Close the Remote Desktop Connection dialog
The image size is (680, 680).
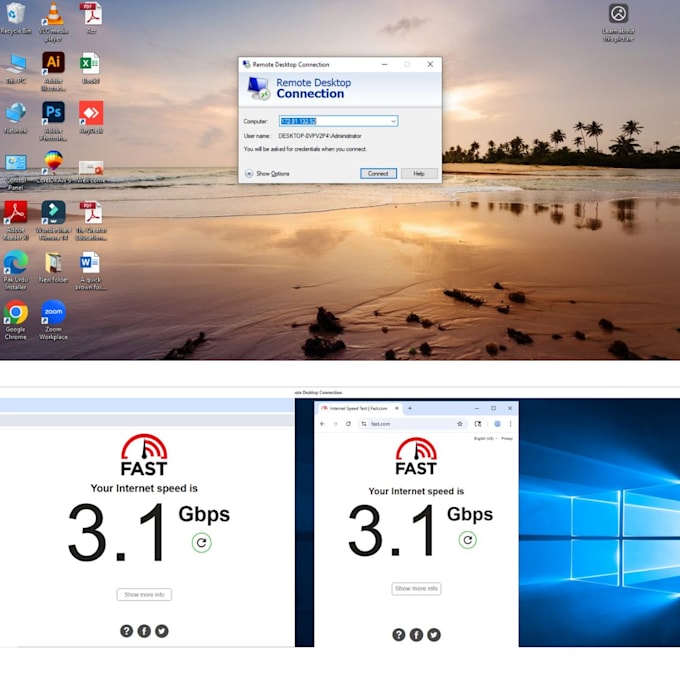coord(430,64)
